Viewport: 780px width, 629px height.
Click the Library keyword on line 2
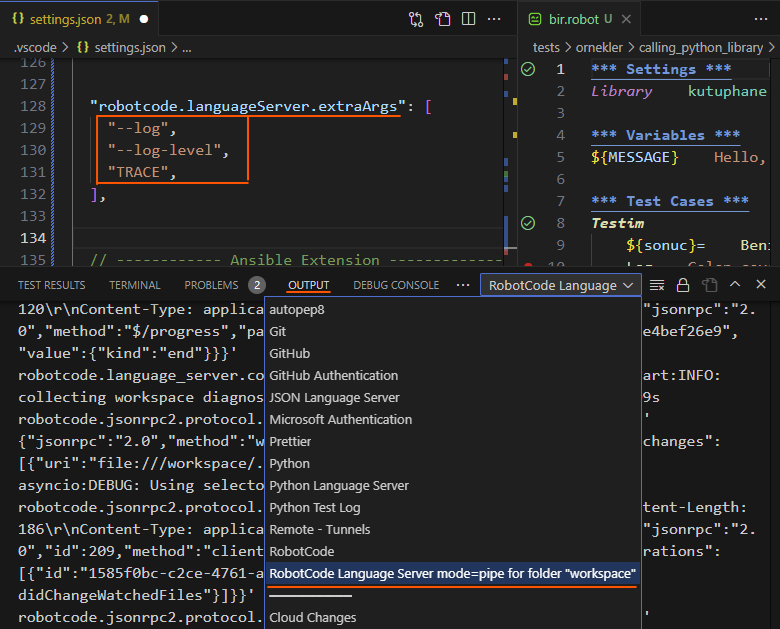tap(621, 91)
